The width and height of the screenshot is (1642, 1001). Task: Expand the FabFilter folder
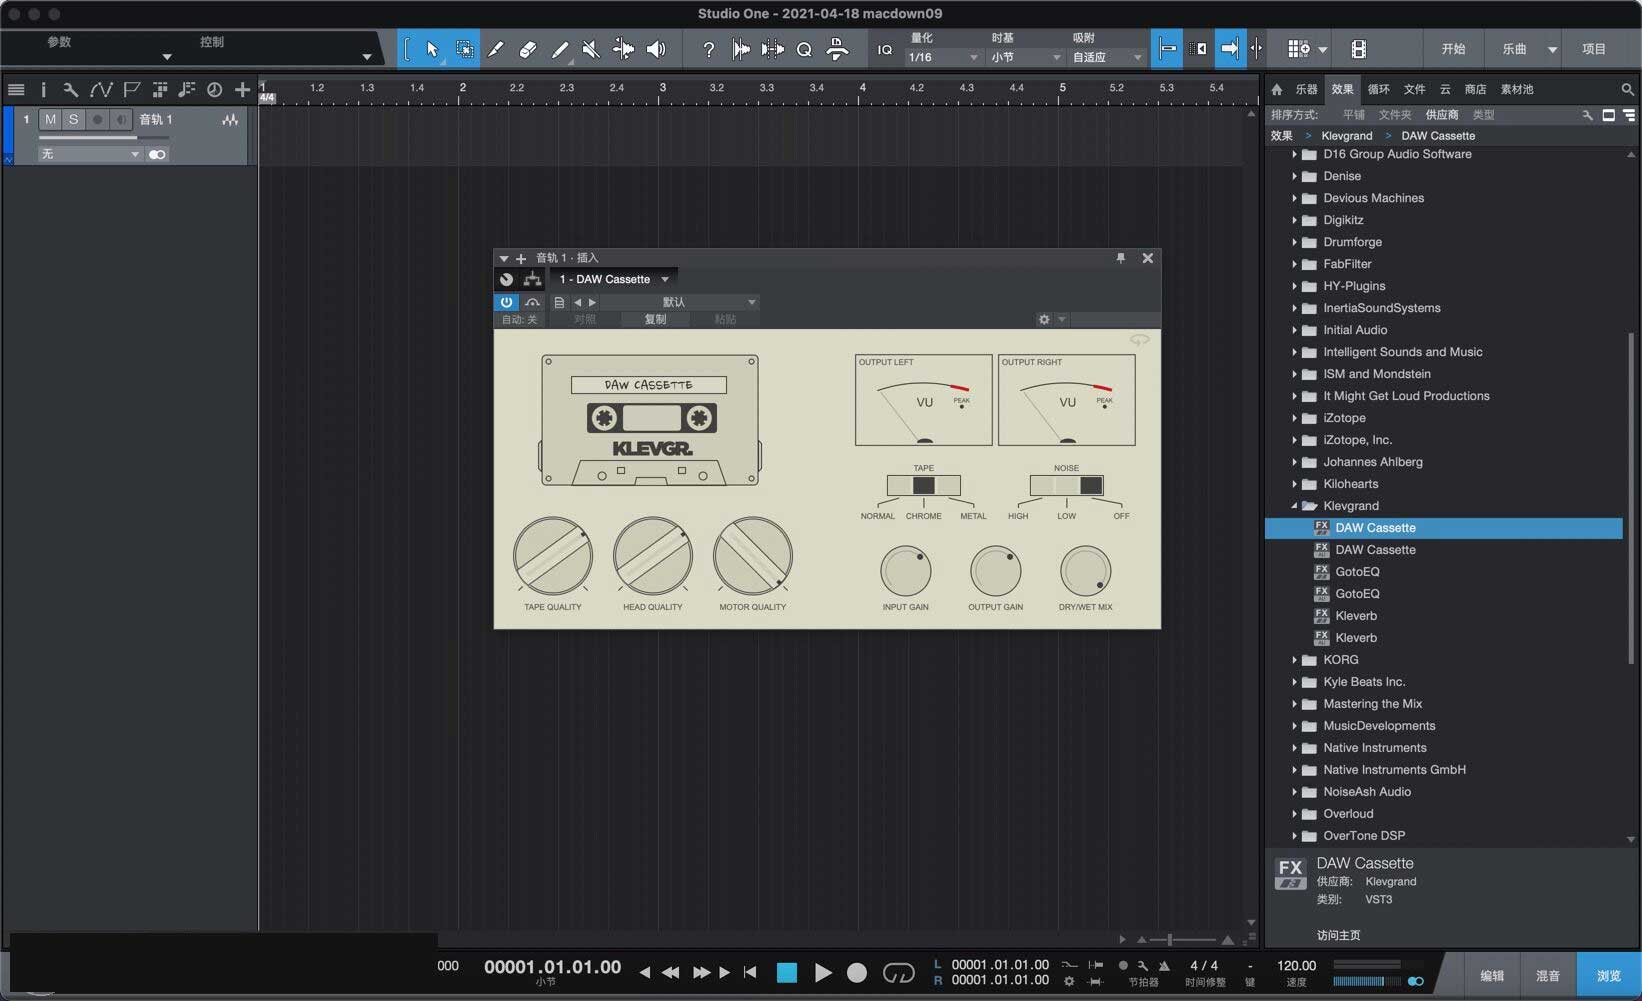pos(1294,264)
